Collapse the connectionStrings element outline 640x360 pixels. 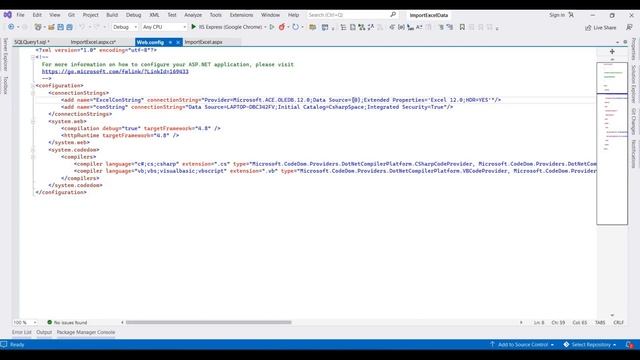33,93
